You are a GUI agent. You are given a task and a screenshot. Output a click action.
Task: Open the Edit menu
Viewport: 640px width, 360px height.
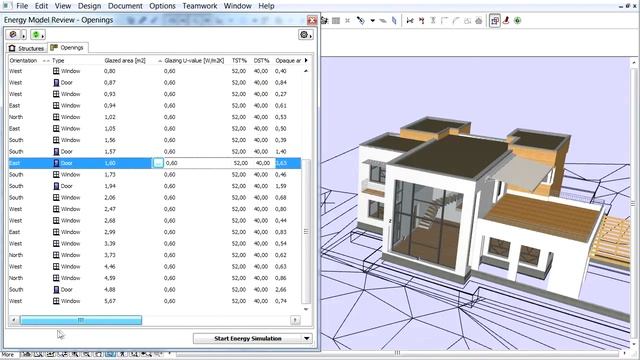coord(41,6)
